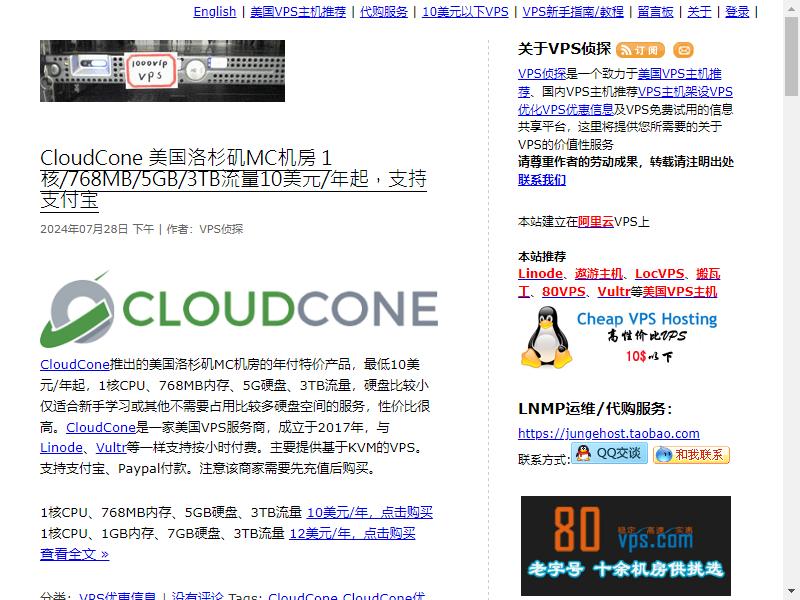Click the 和我联系 contact button
Image resolution: width=800 pixels, height=600 pixels.
[691, 455]
